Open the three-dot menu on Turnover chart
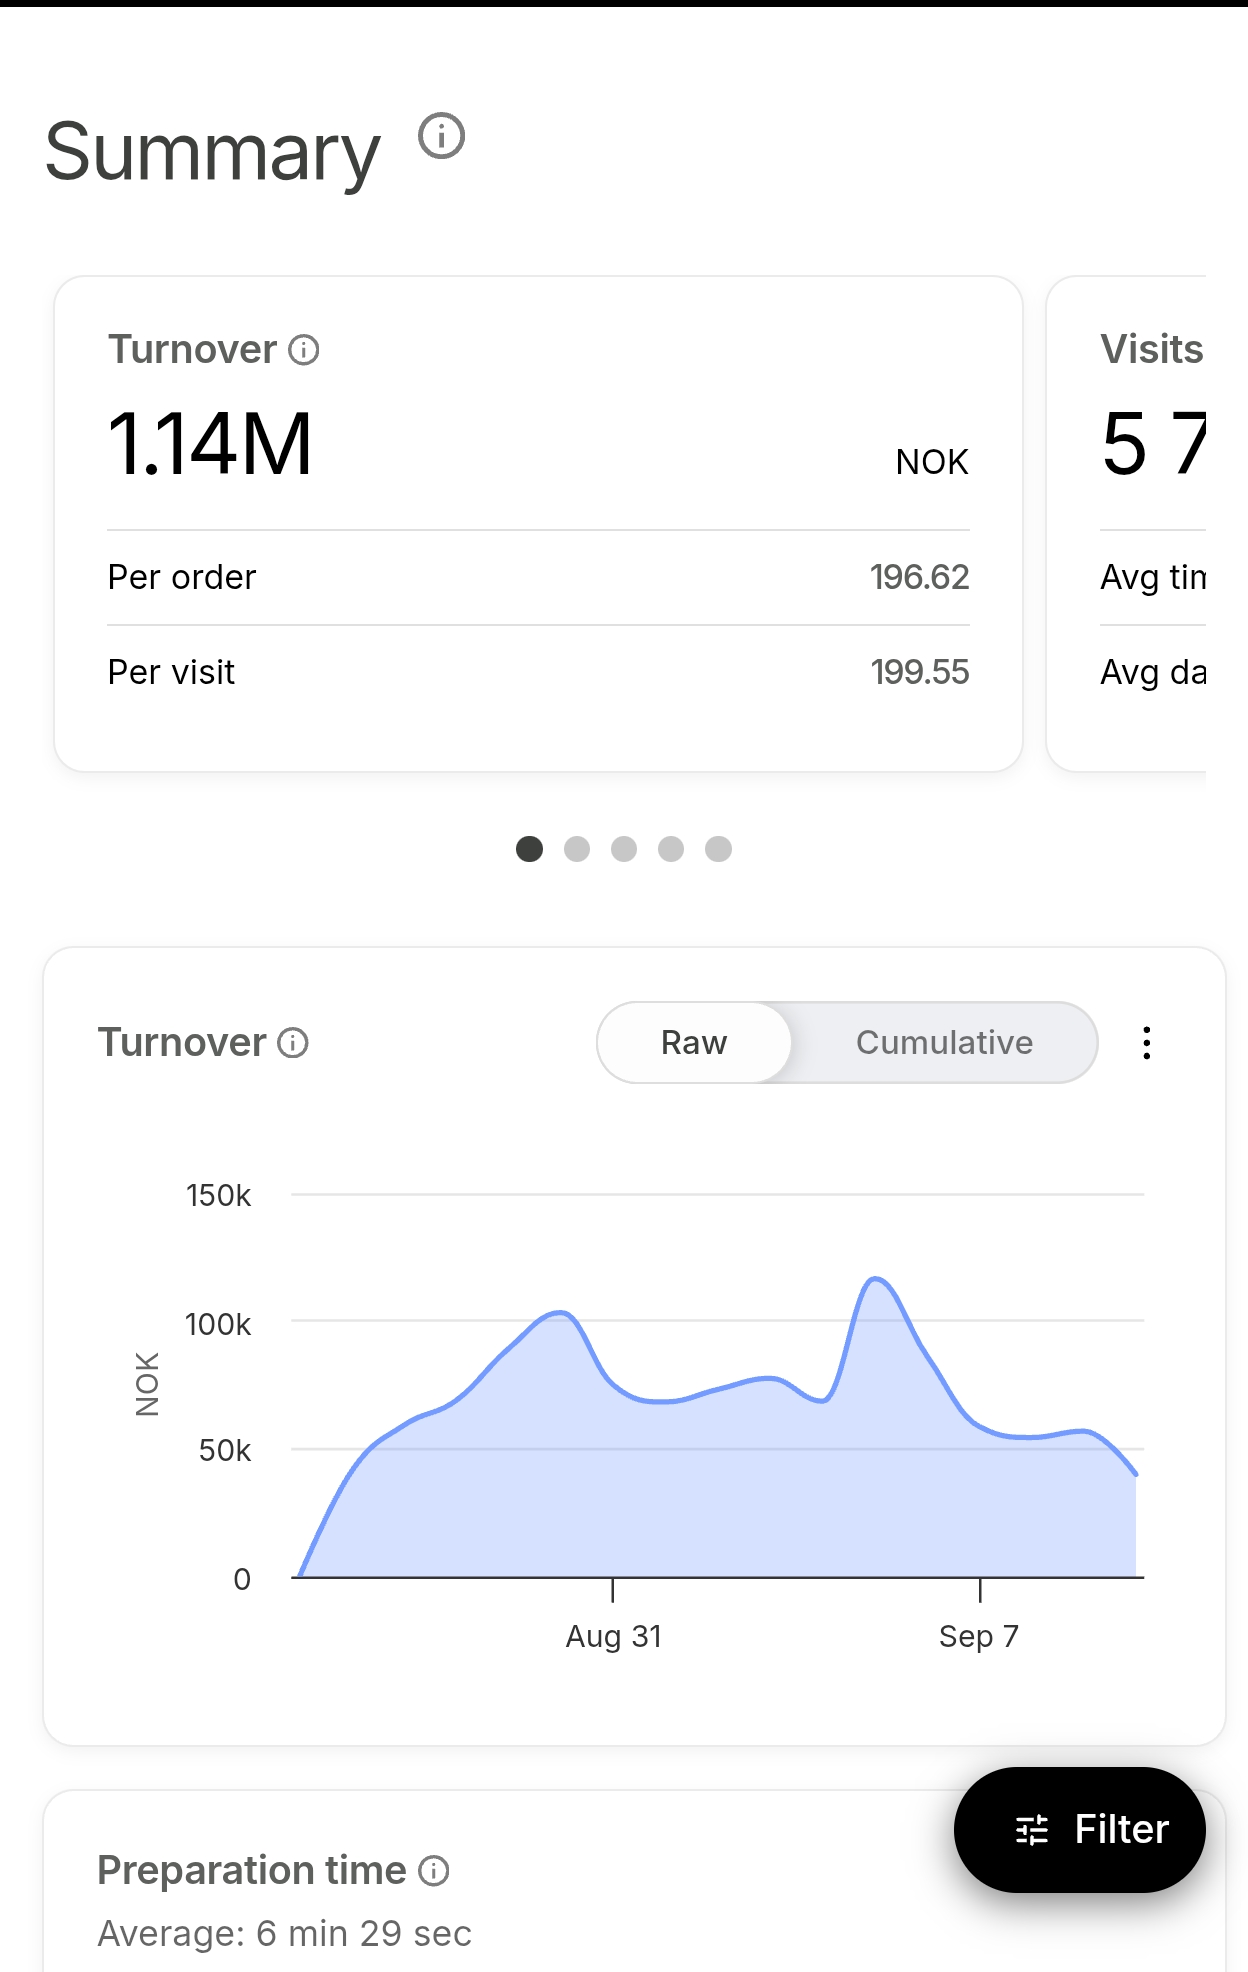Image resolution: width=1248 pixels, height=1972 pixels. 1147,1043
